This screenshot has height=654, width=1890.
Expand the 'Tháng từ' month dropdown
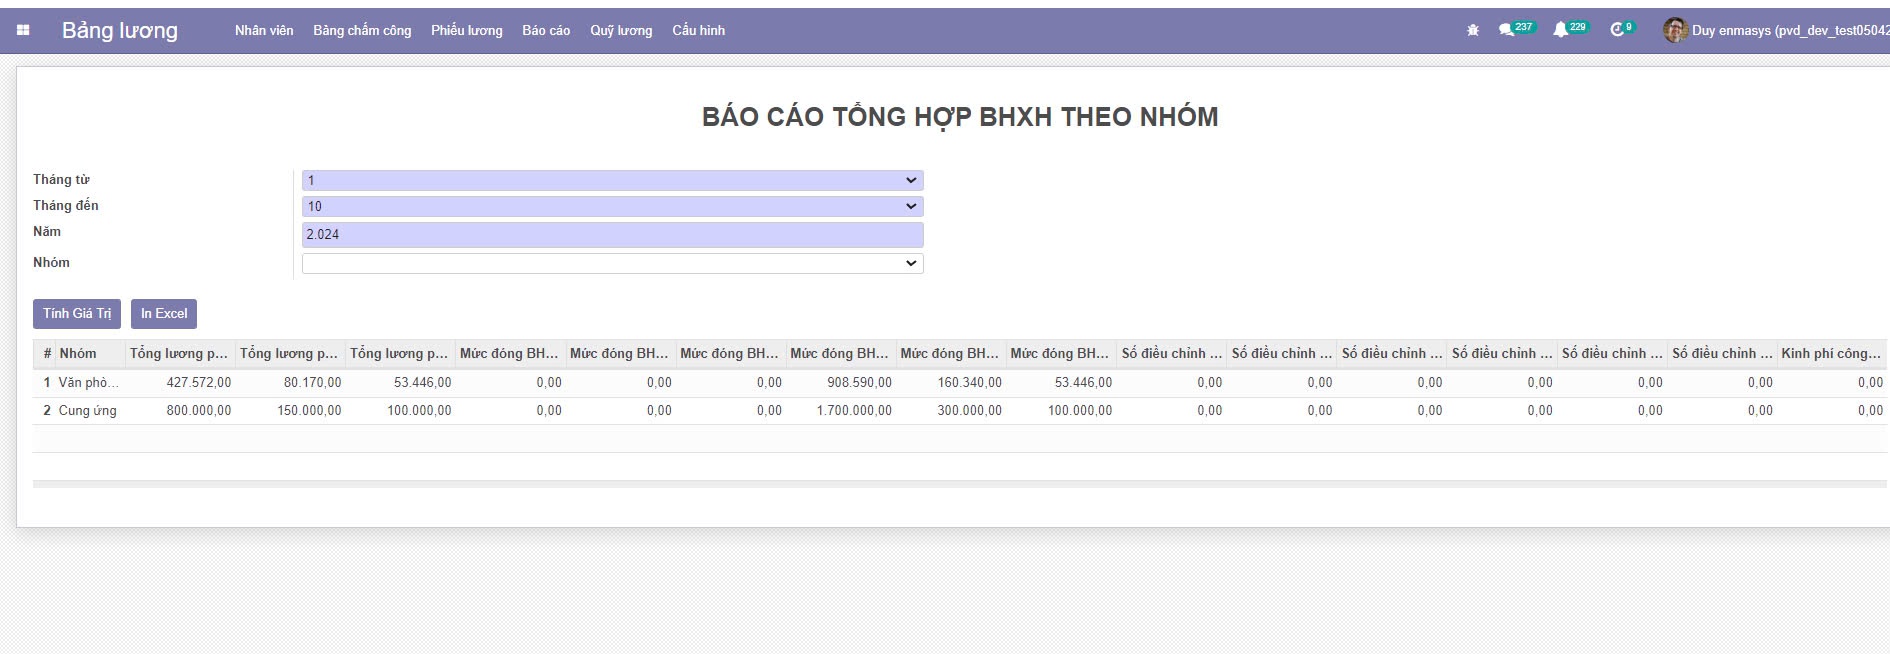pos(612,180)
